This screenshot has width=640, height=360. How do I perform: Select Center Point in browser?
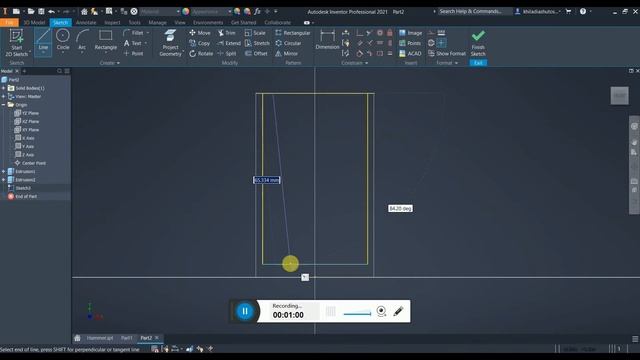point(30,163)
